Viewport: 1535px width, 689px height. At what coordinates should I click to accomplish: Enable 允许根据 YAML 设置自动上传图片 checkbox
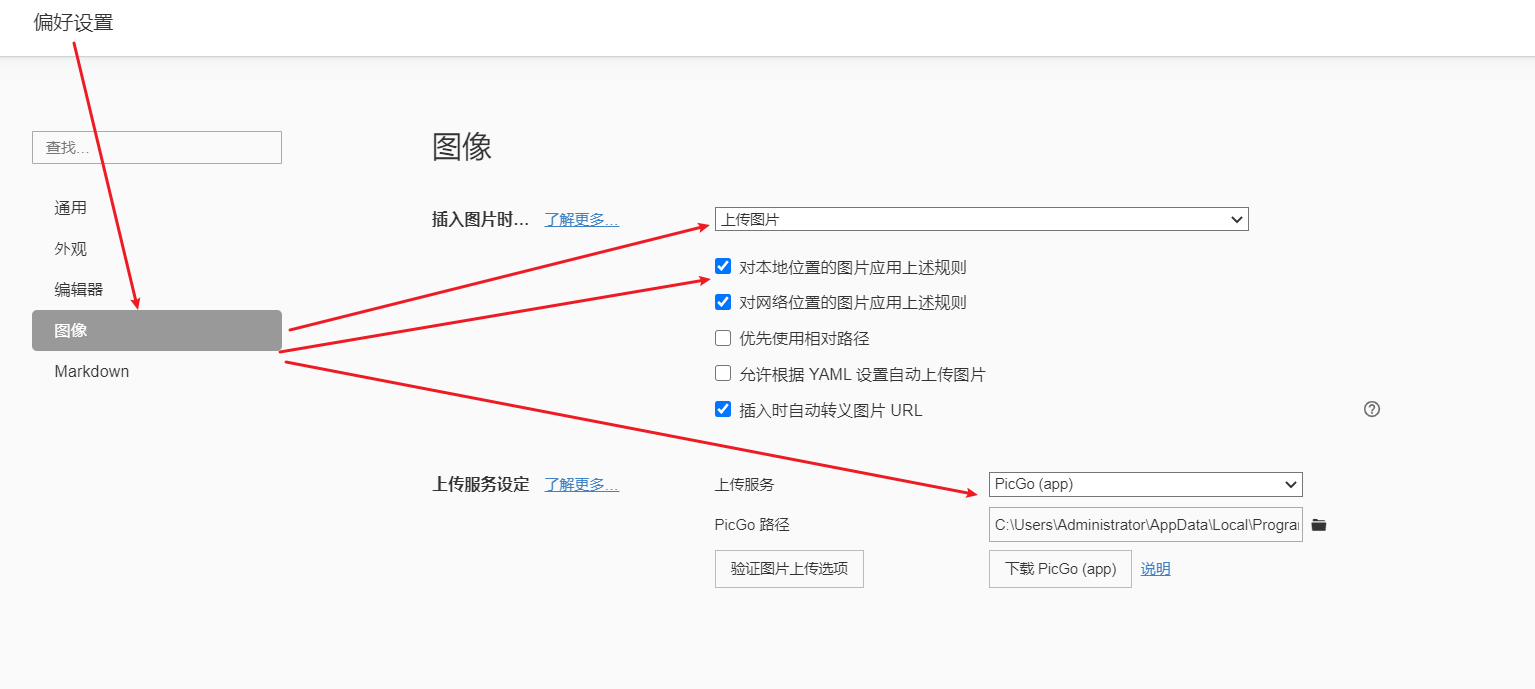pos(723,374)
